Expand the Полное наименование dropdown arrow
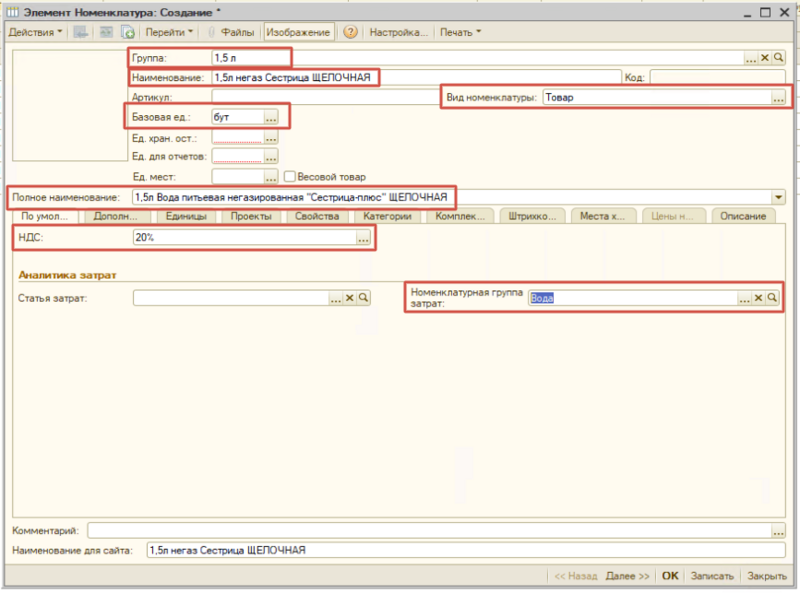The image size is (800, 593). click(779, 197)
